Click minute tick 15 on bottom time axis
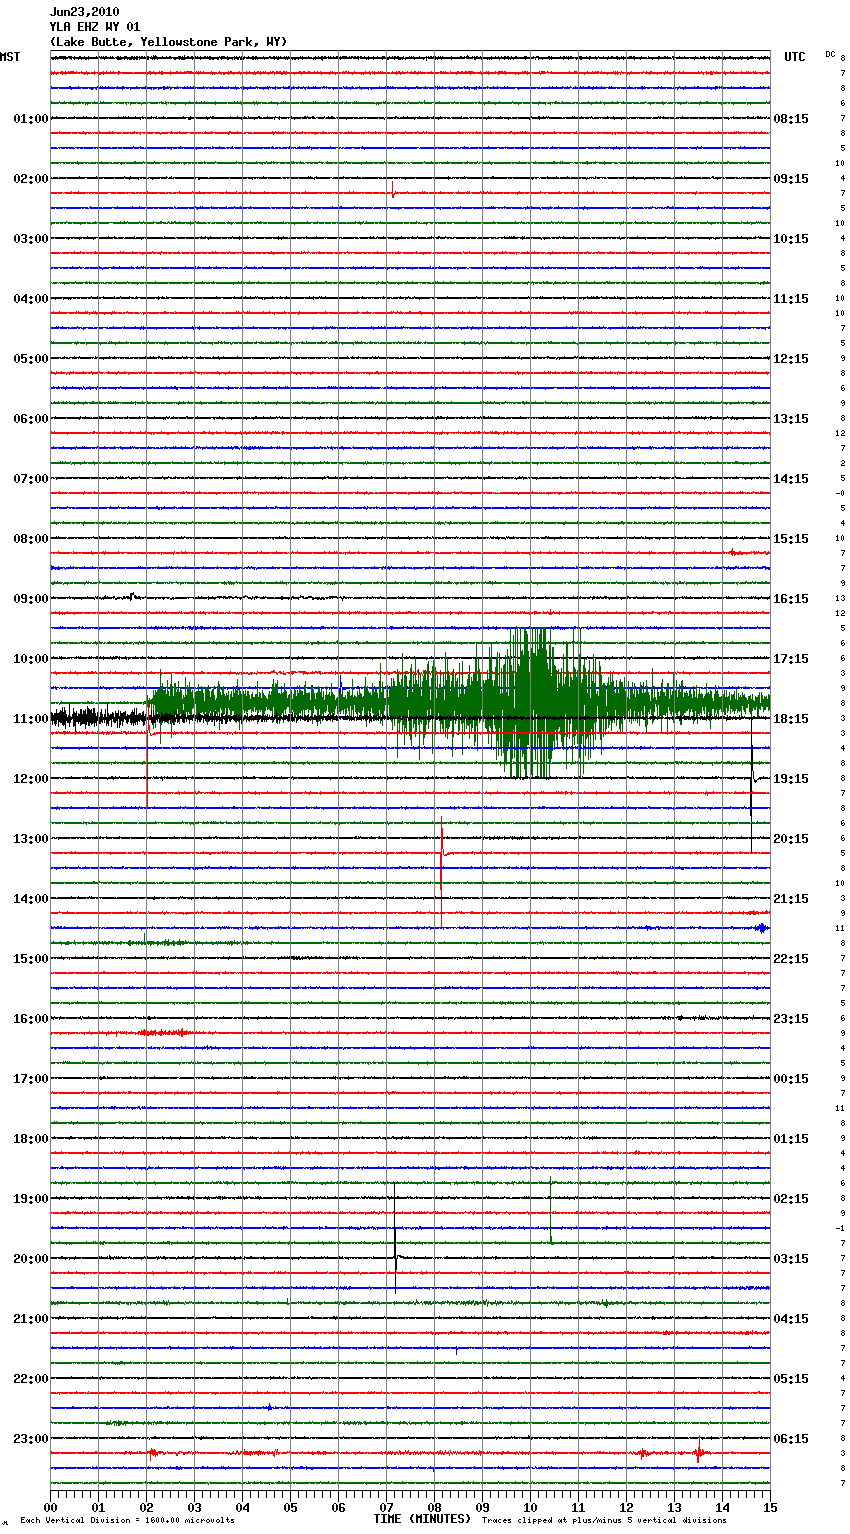 [x=770, y=1507]
